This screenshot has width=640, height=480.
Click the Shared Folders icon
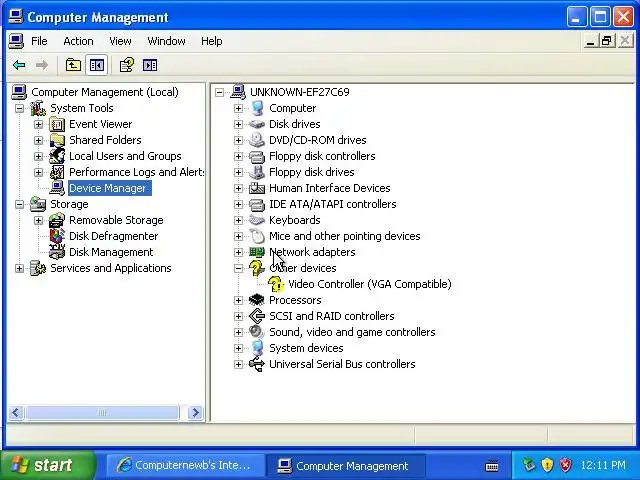tap(57, 140)
